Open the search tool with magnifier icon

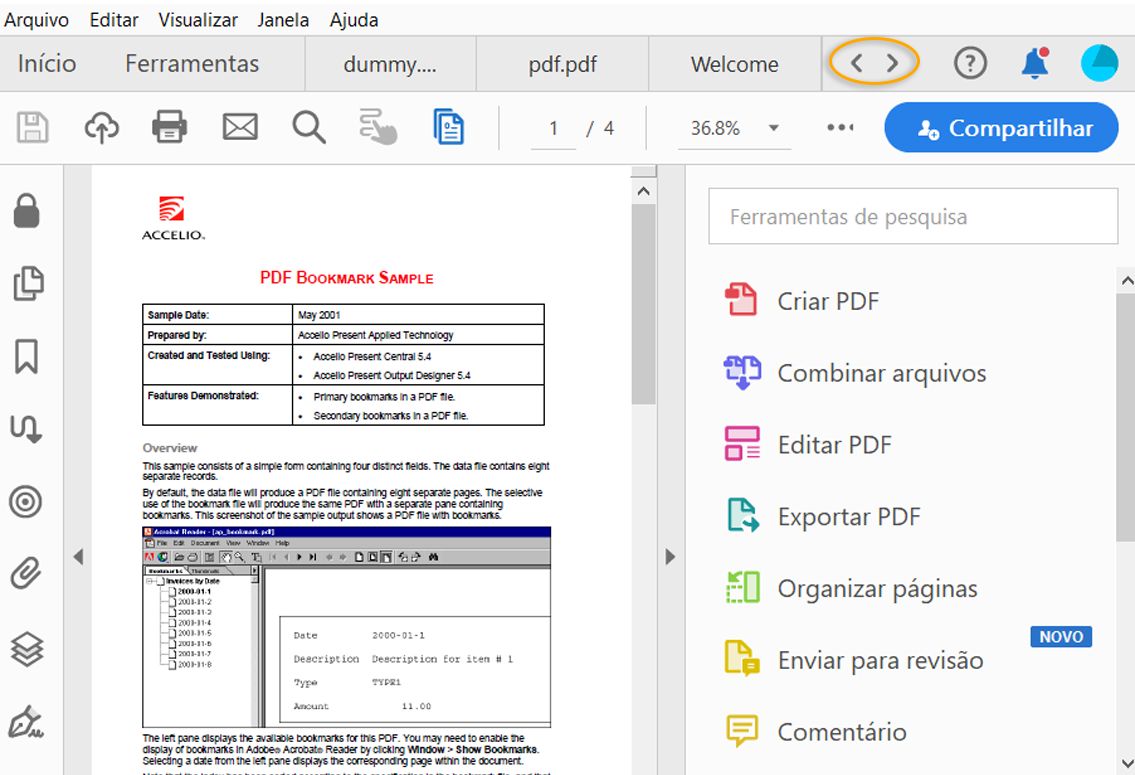click(x=307, y=127)
